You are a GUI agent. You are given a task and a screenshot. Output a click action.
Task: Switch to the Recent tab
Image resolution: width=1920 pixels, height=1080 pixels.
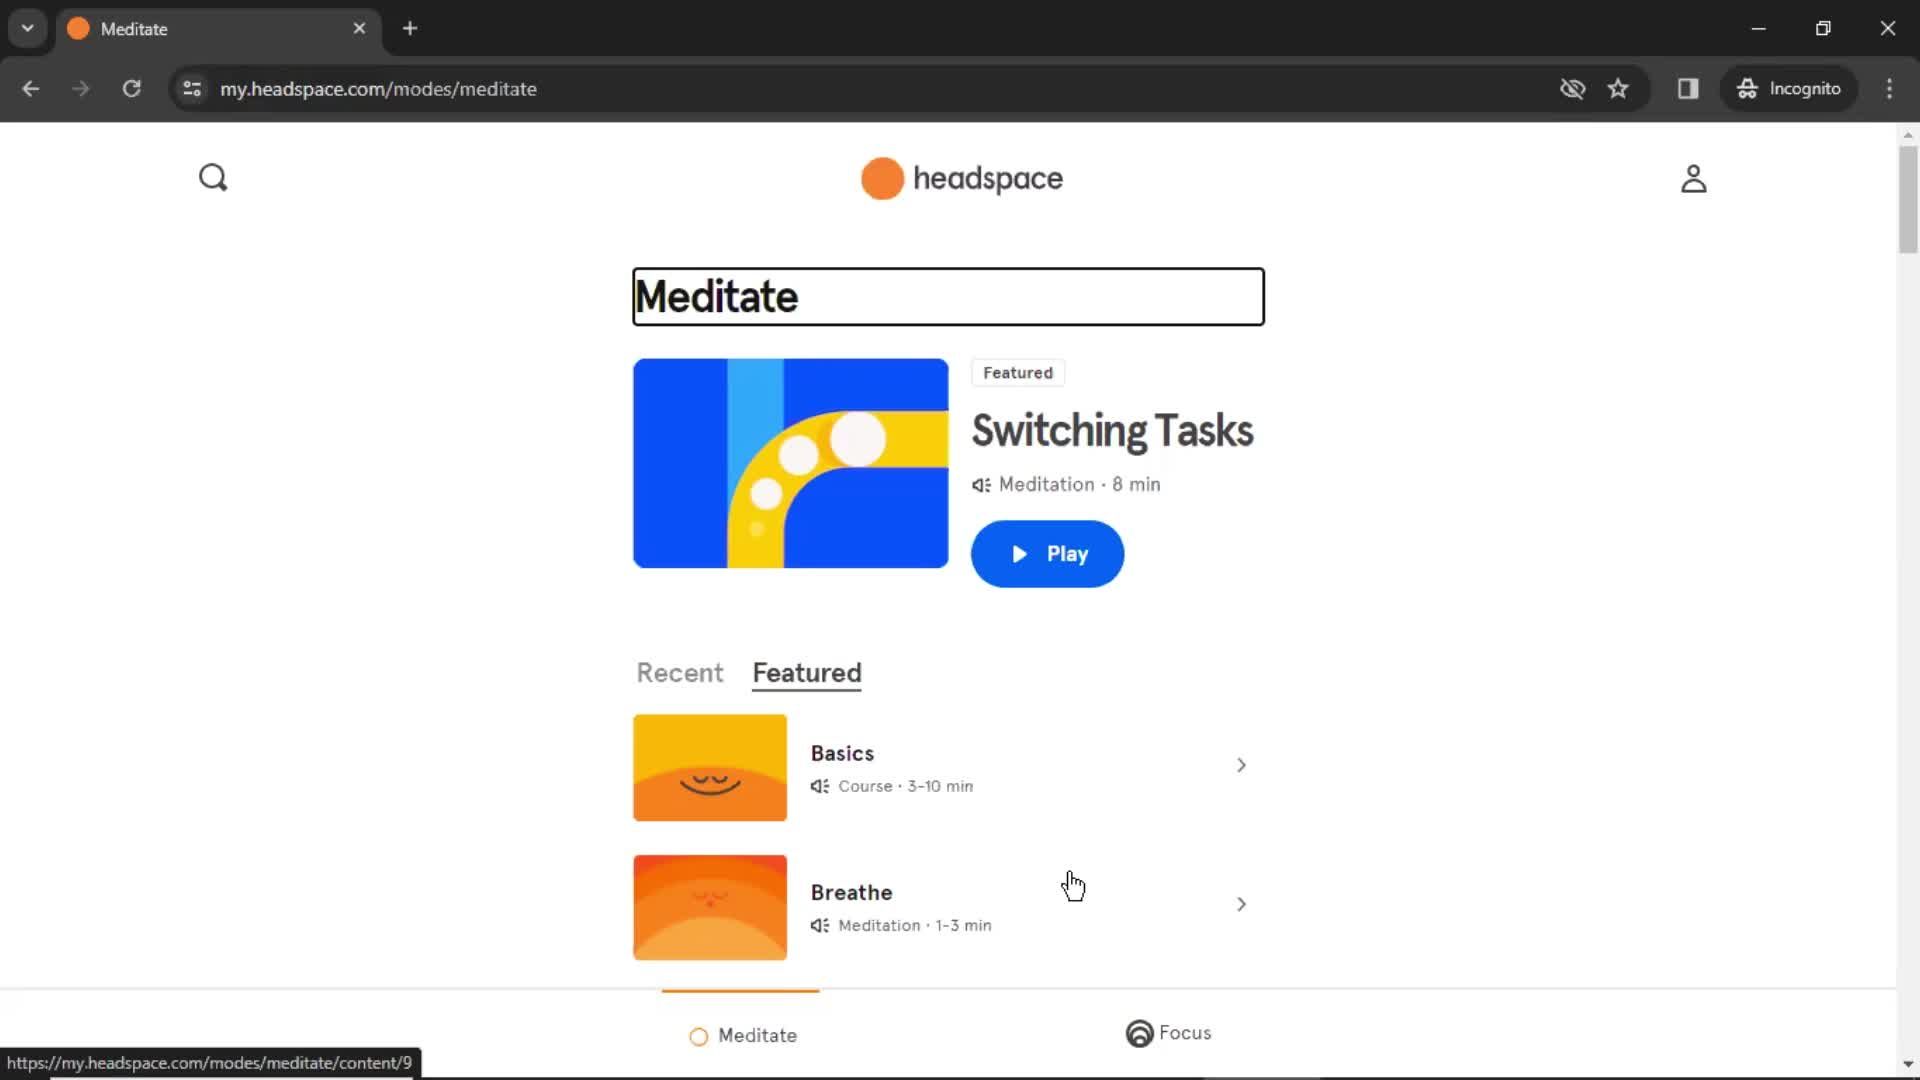[x=679, y=673]
